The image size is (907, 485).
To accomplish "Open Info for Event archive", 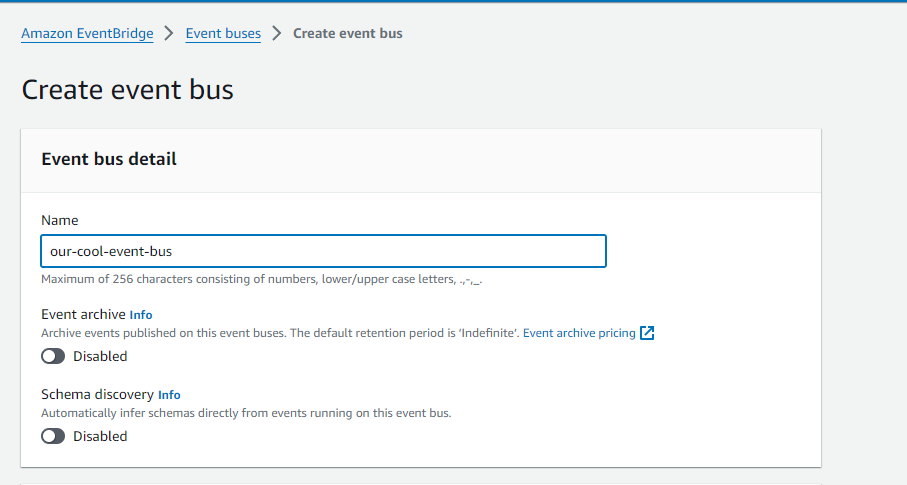I will (141, 315).
